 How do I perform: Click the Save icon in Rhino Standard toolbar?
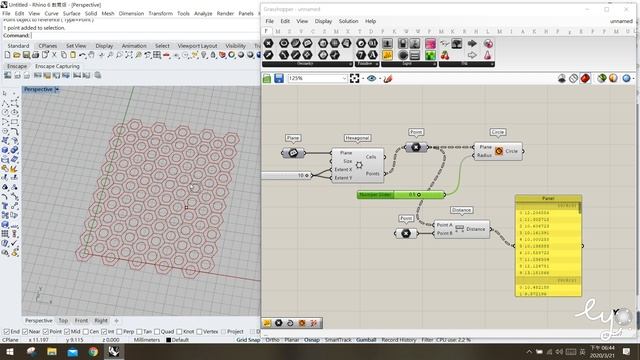click(x=27, y=55)
